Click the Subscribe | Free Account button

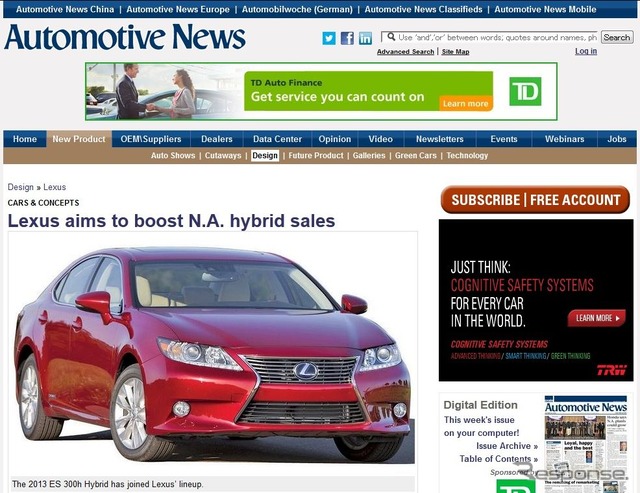pos(536,200)
